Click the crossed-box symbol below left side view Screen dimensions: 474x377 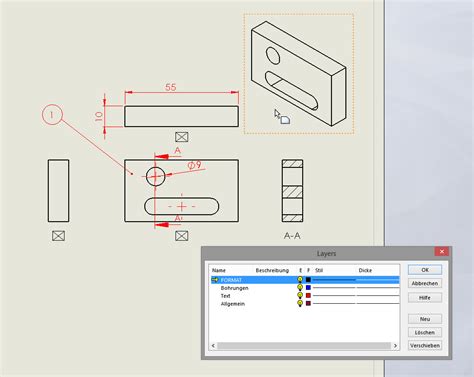(x=58, y=236)
